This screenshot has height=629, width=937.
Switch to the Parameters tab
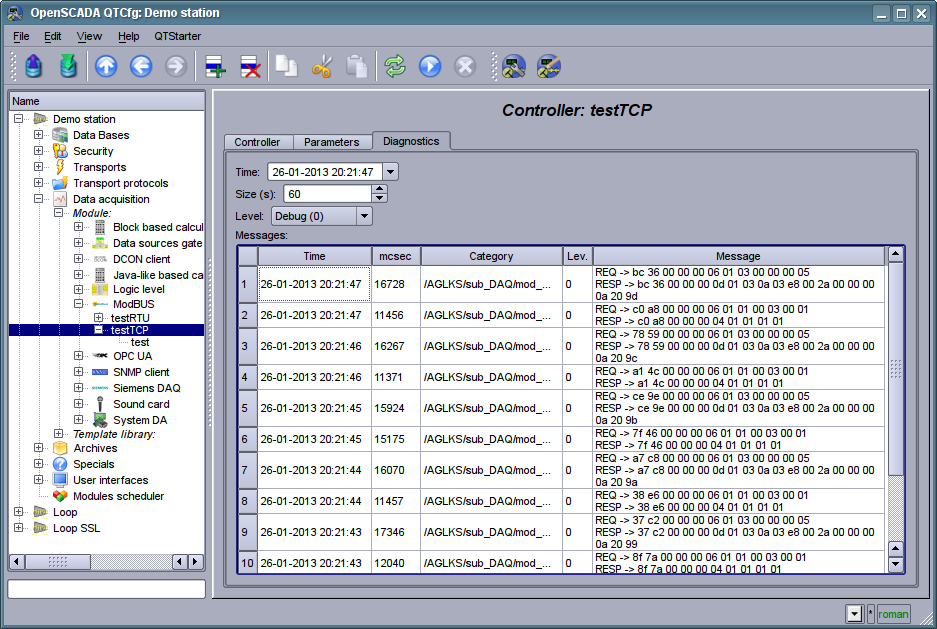tap(331, 142)
